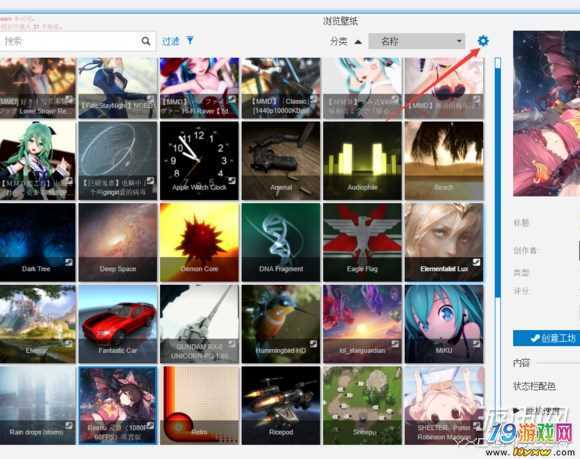Viewport: 580px width, 459px height.
Task: Click workshop badge on Dark Tree thumbnail
Action: (69, 262)
